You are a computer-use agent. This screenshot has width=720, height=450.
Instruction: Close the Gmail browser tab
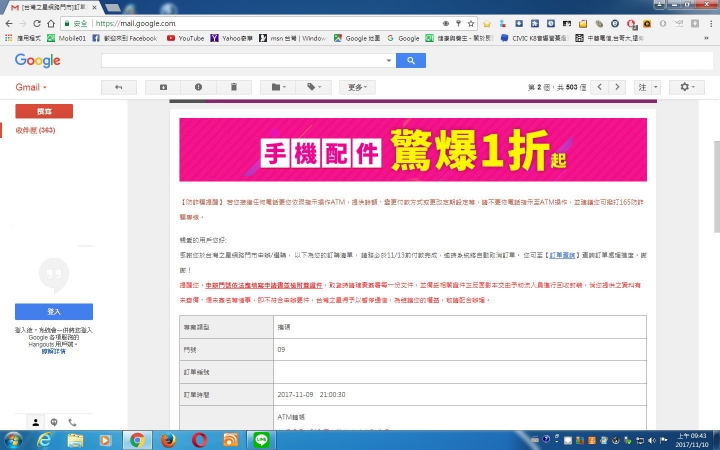click(94, 7)
